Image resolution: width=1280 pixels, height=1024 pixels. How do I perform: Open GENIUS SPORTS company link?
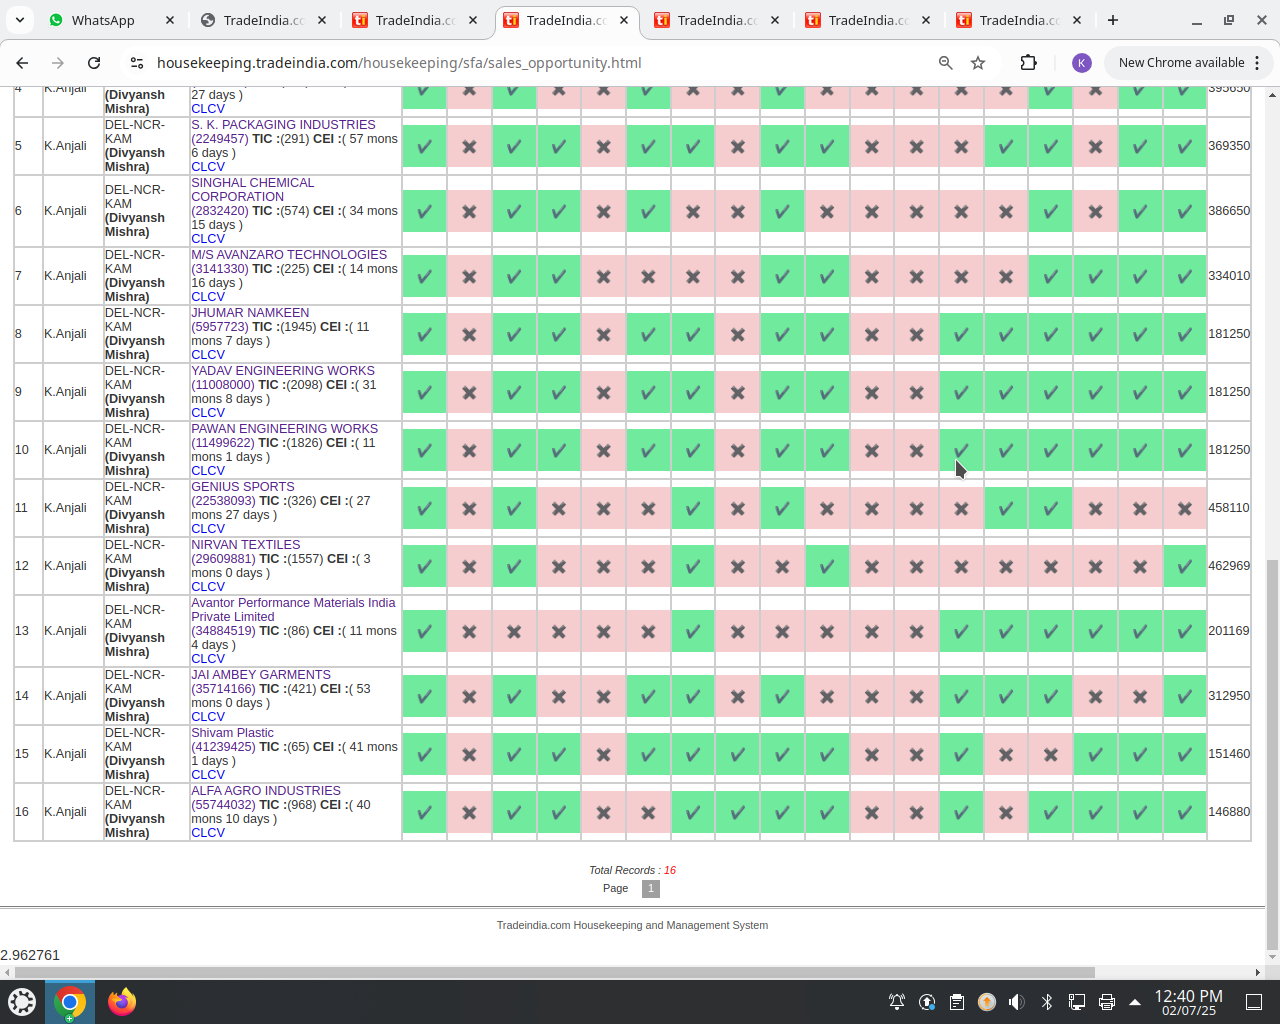pos(243,487)
